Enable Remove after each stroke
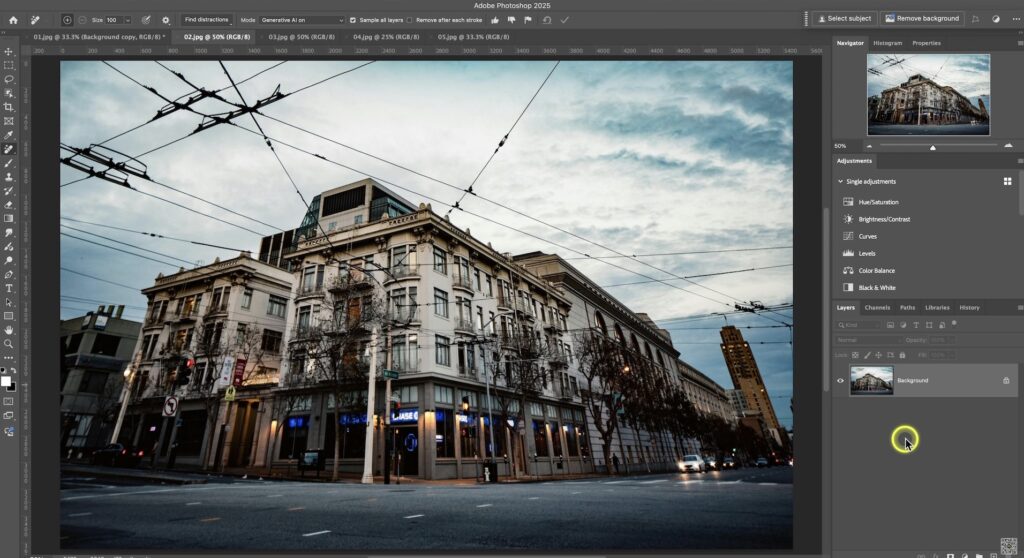1024x558 pixels. pyautogui.click(x=409, y=20)
